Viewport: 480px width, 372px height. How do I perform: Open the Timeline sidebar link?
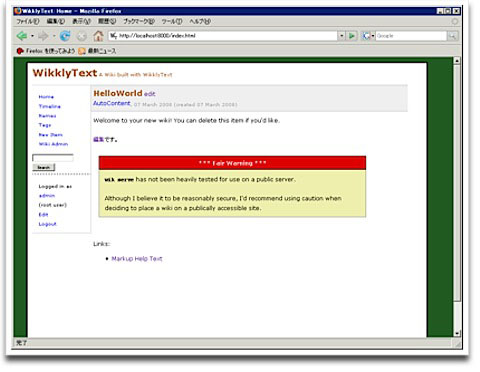(x=50, y=106)
